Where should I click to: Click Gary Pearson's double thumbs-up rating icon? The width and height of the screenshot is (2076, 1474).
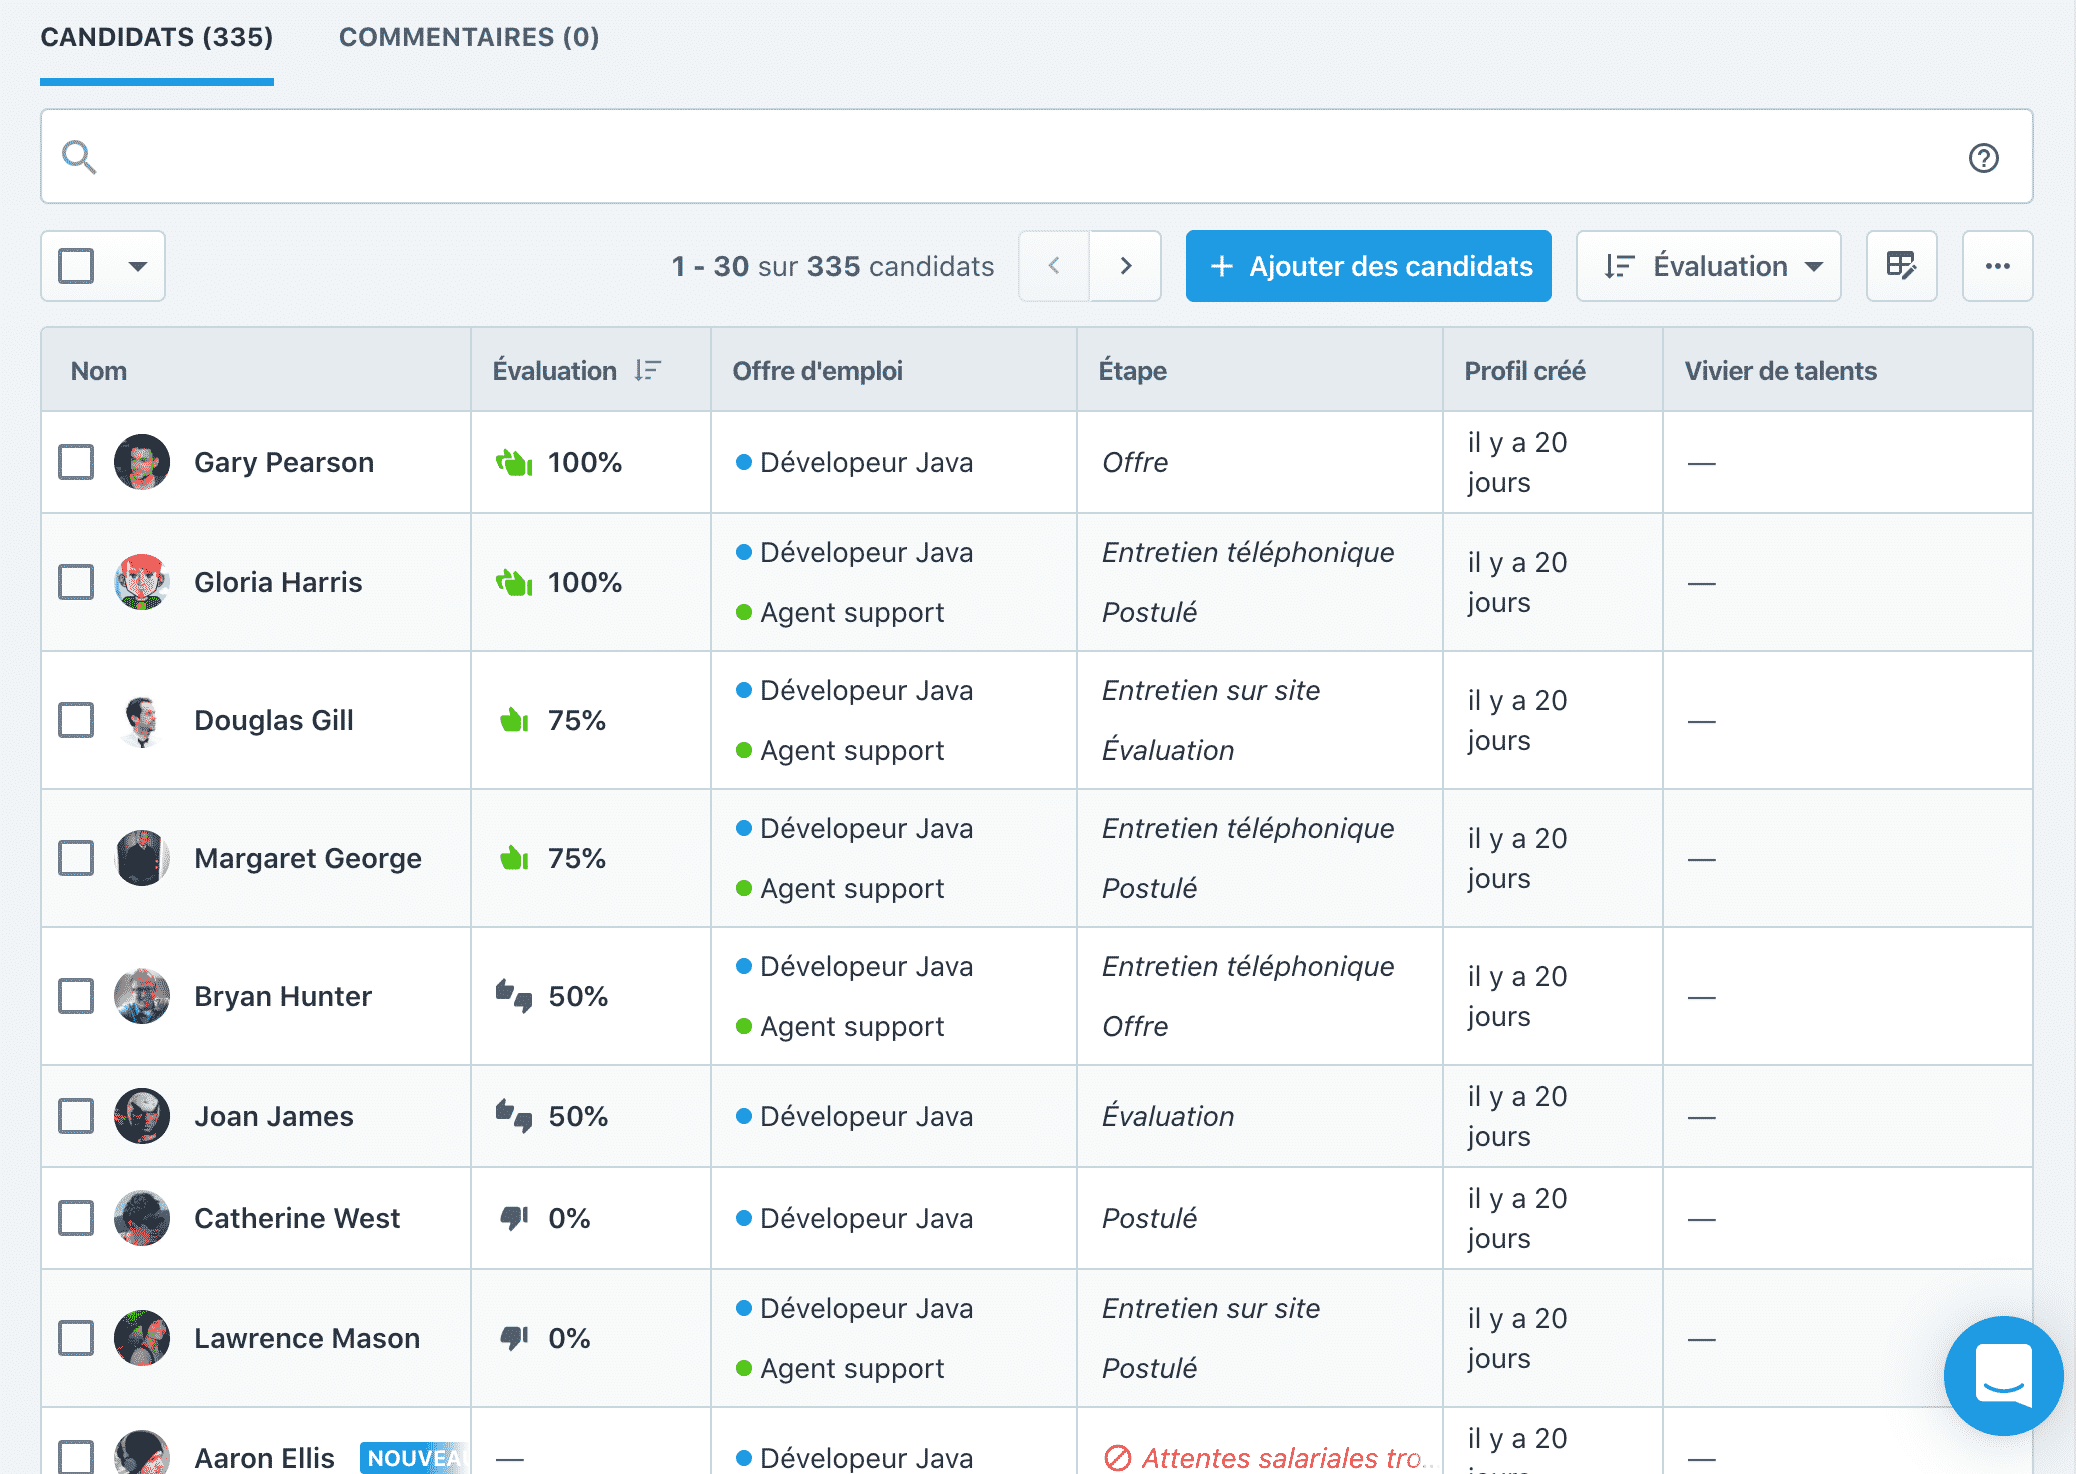[514, 463]
